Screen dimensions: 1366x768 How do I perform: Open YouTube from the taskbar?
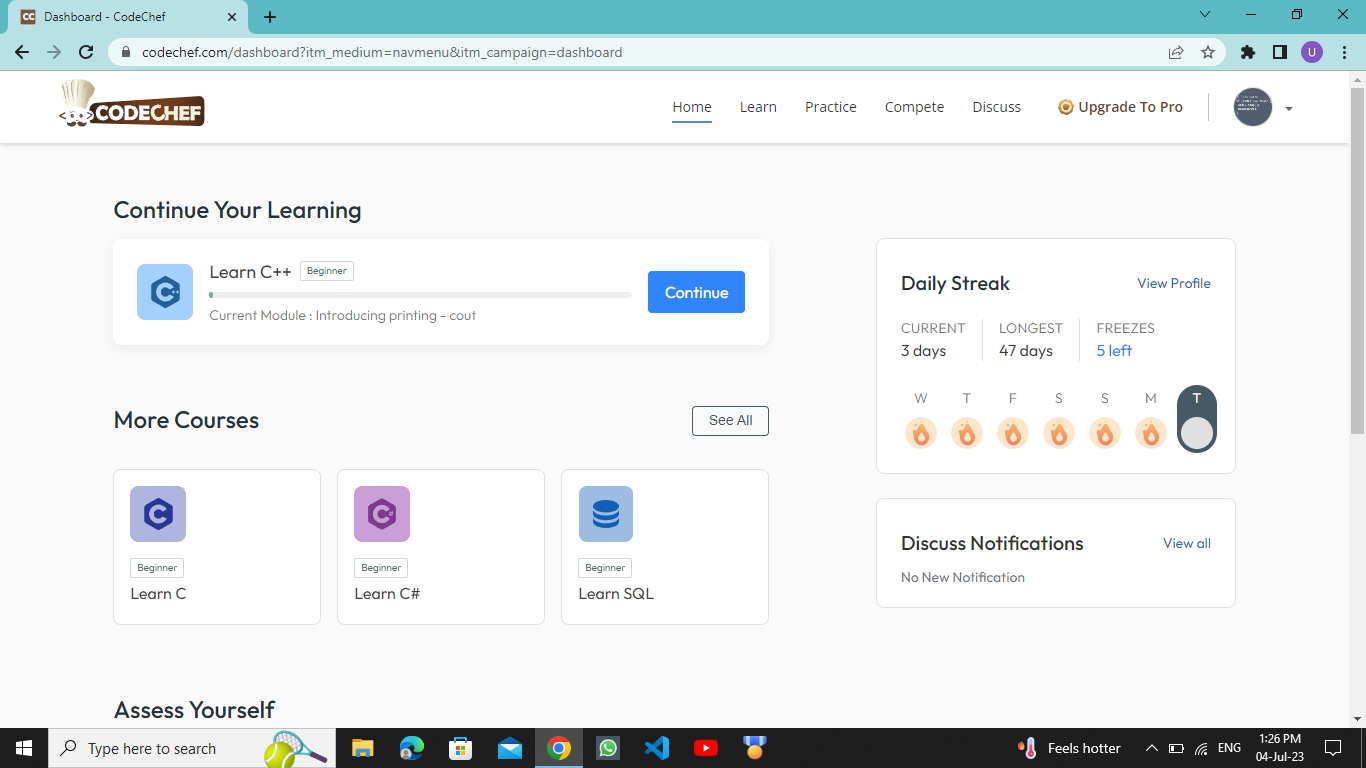706,748
